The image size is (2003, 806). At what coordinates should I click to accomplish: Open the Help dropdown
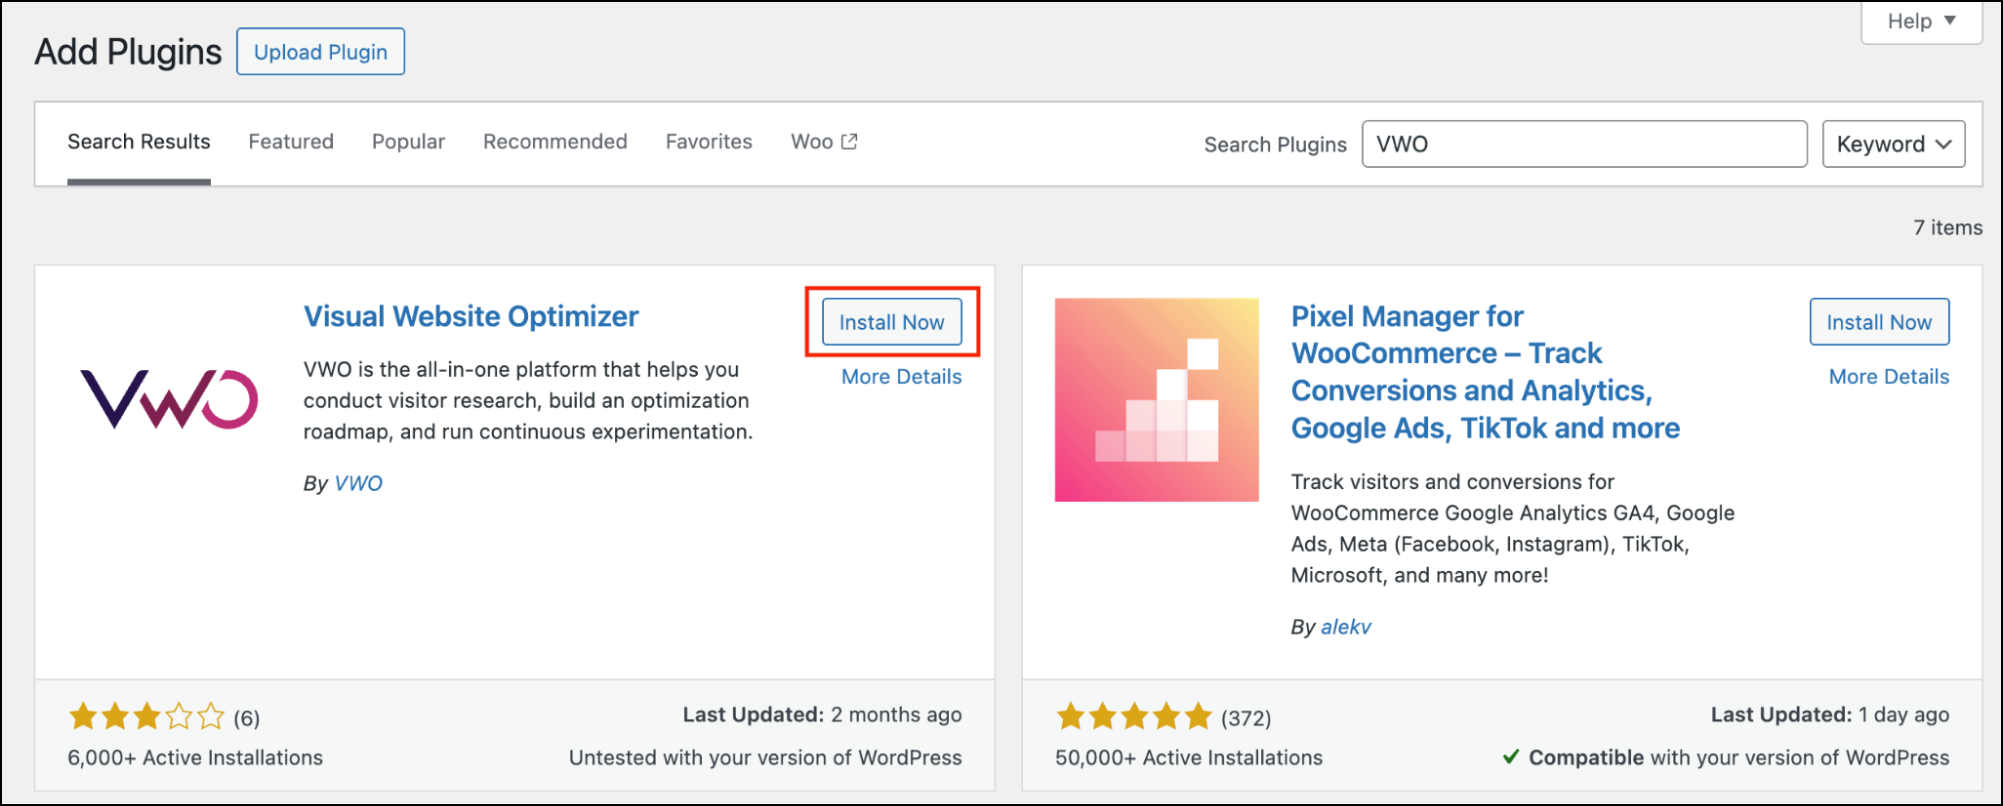tap(1921, 21)
